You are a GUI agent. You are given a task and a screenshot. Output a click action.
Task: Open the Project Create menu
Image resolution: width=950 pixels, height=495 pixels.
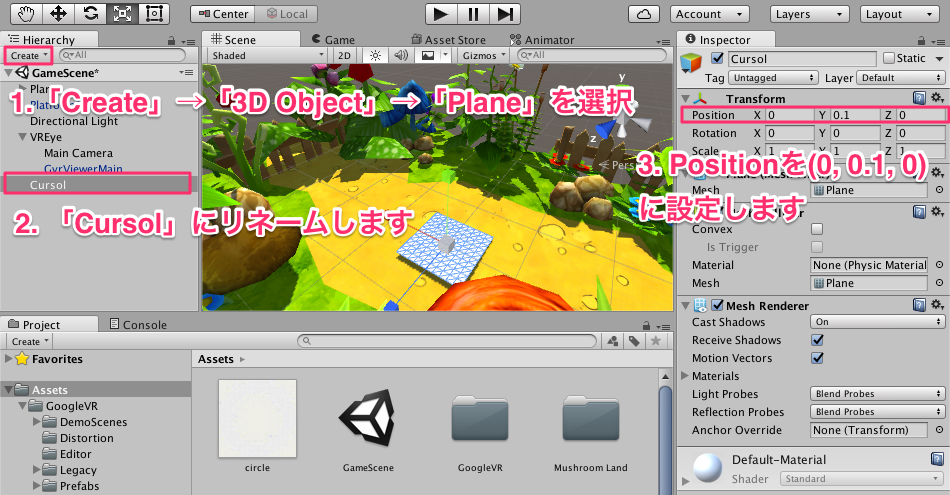point(29,342)
